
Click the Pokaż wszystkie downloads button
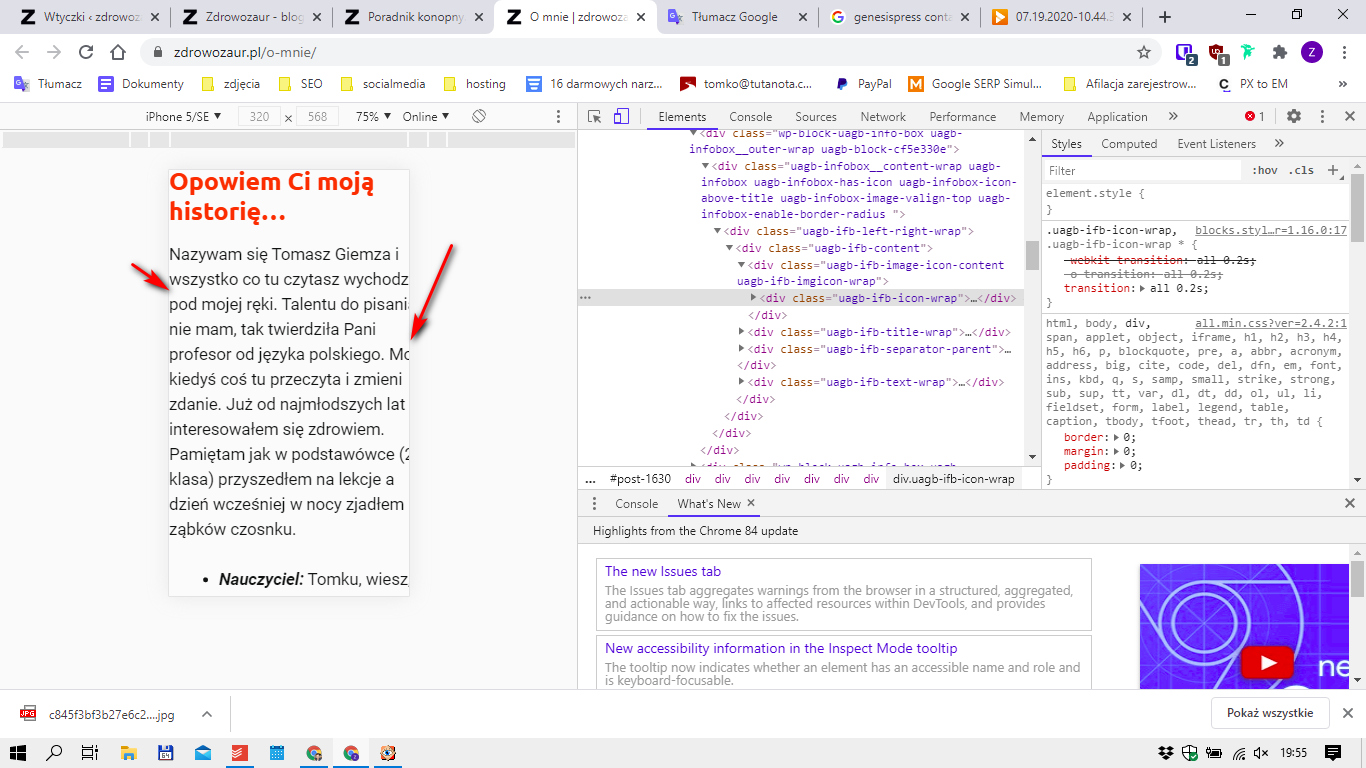tap(1270, 713)
